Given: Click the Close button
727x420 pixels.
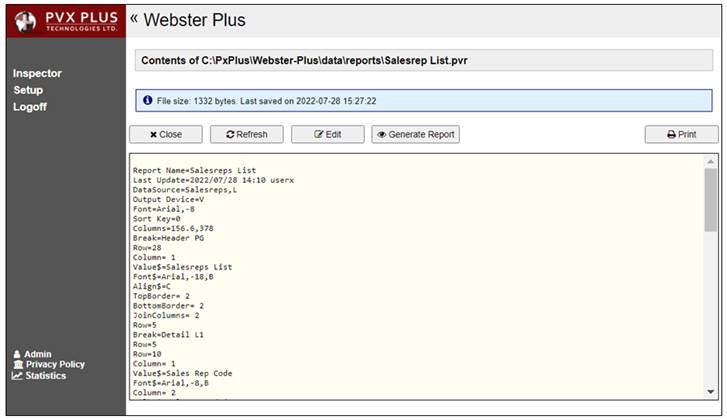Looking at the screenshot, I should point(166,134).
